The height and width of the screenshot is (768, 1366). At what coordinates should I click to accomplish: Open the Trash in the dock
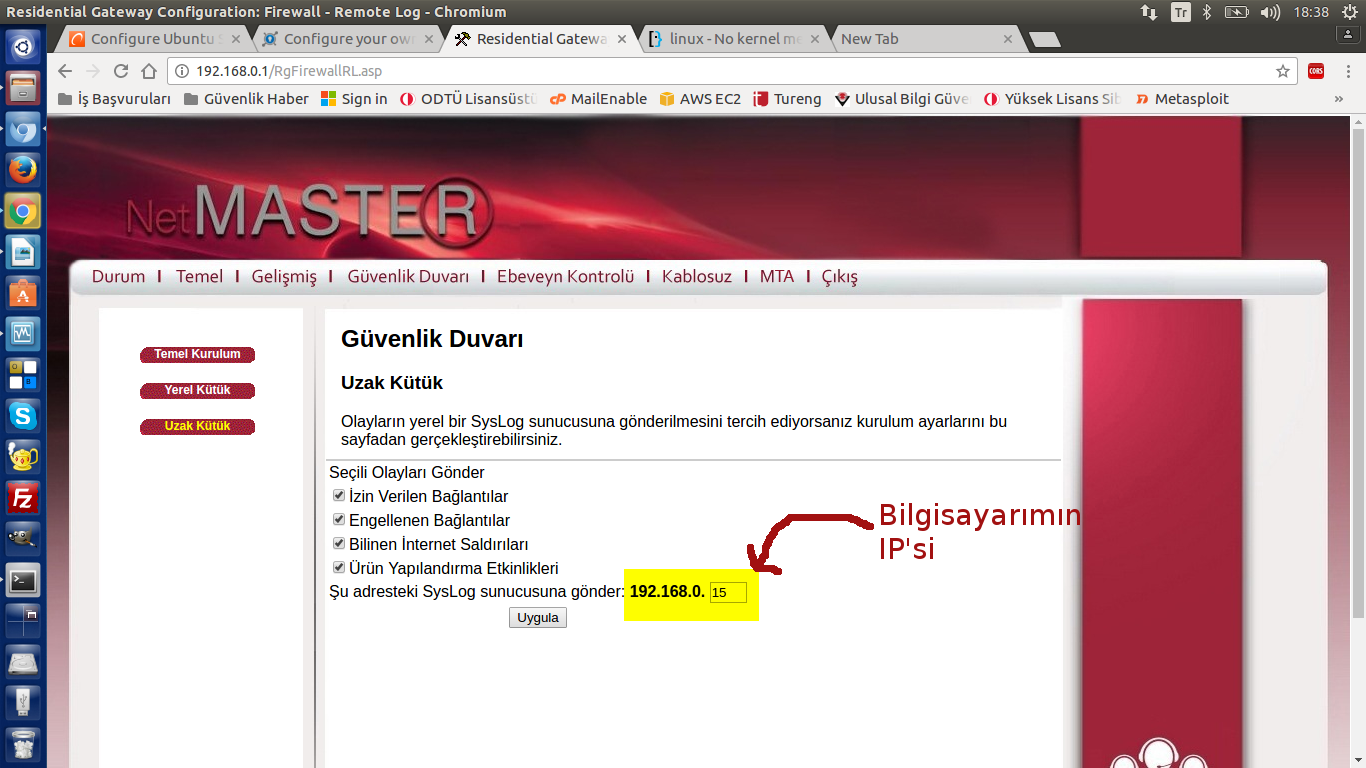click(x=23, y=743)
